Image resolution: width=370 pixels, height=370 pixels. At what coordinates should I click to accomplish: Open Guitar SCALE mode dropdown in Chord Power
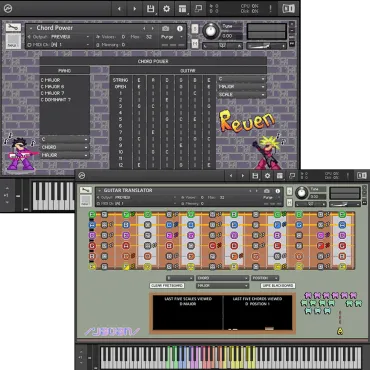click(x=241, y=95)
